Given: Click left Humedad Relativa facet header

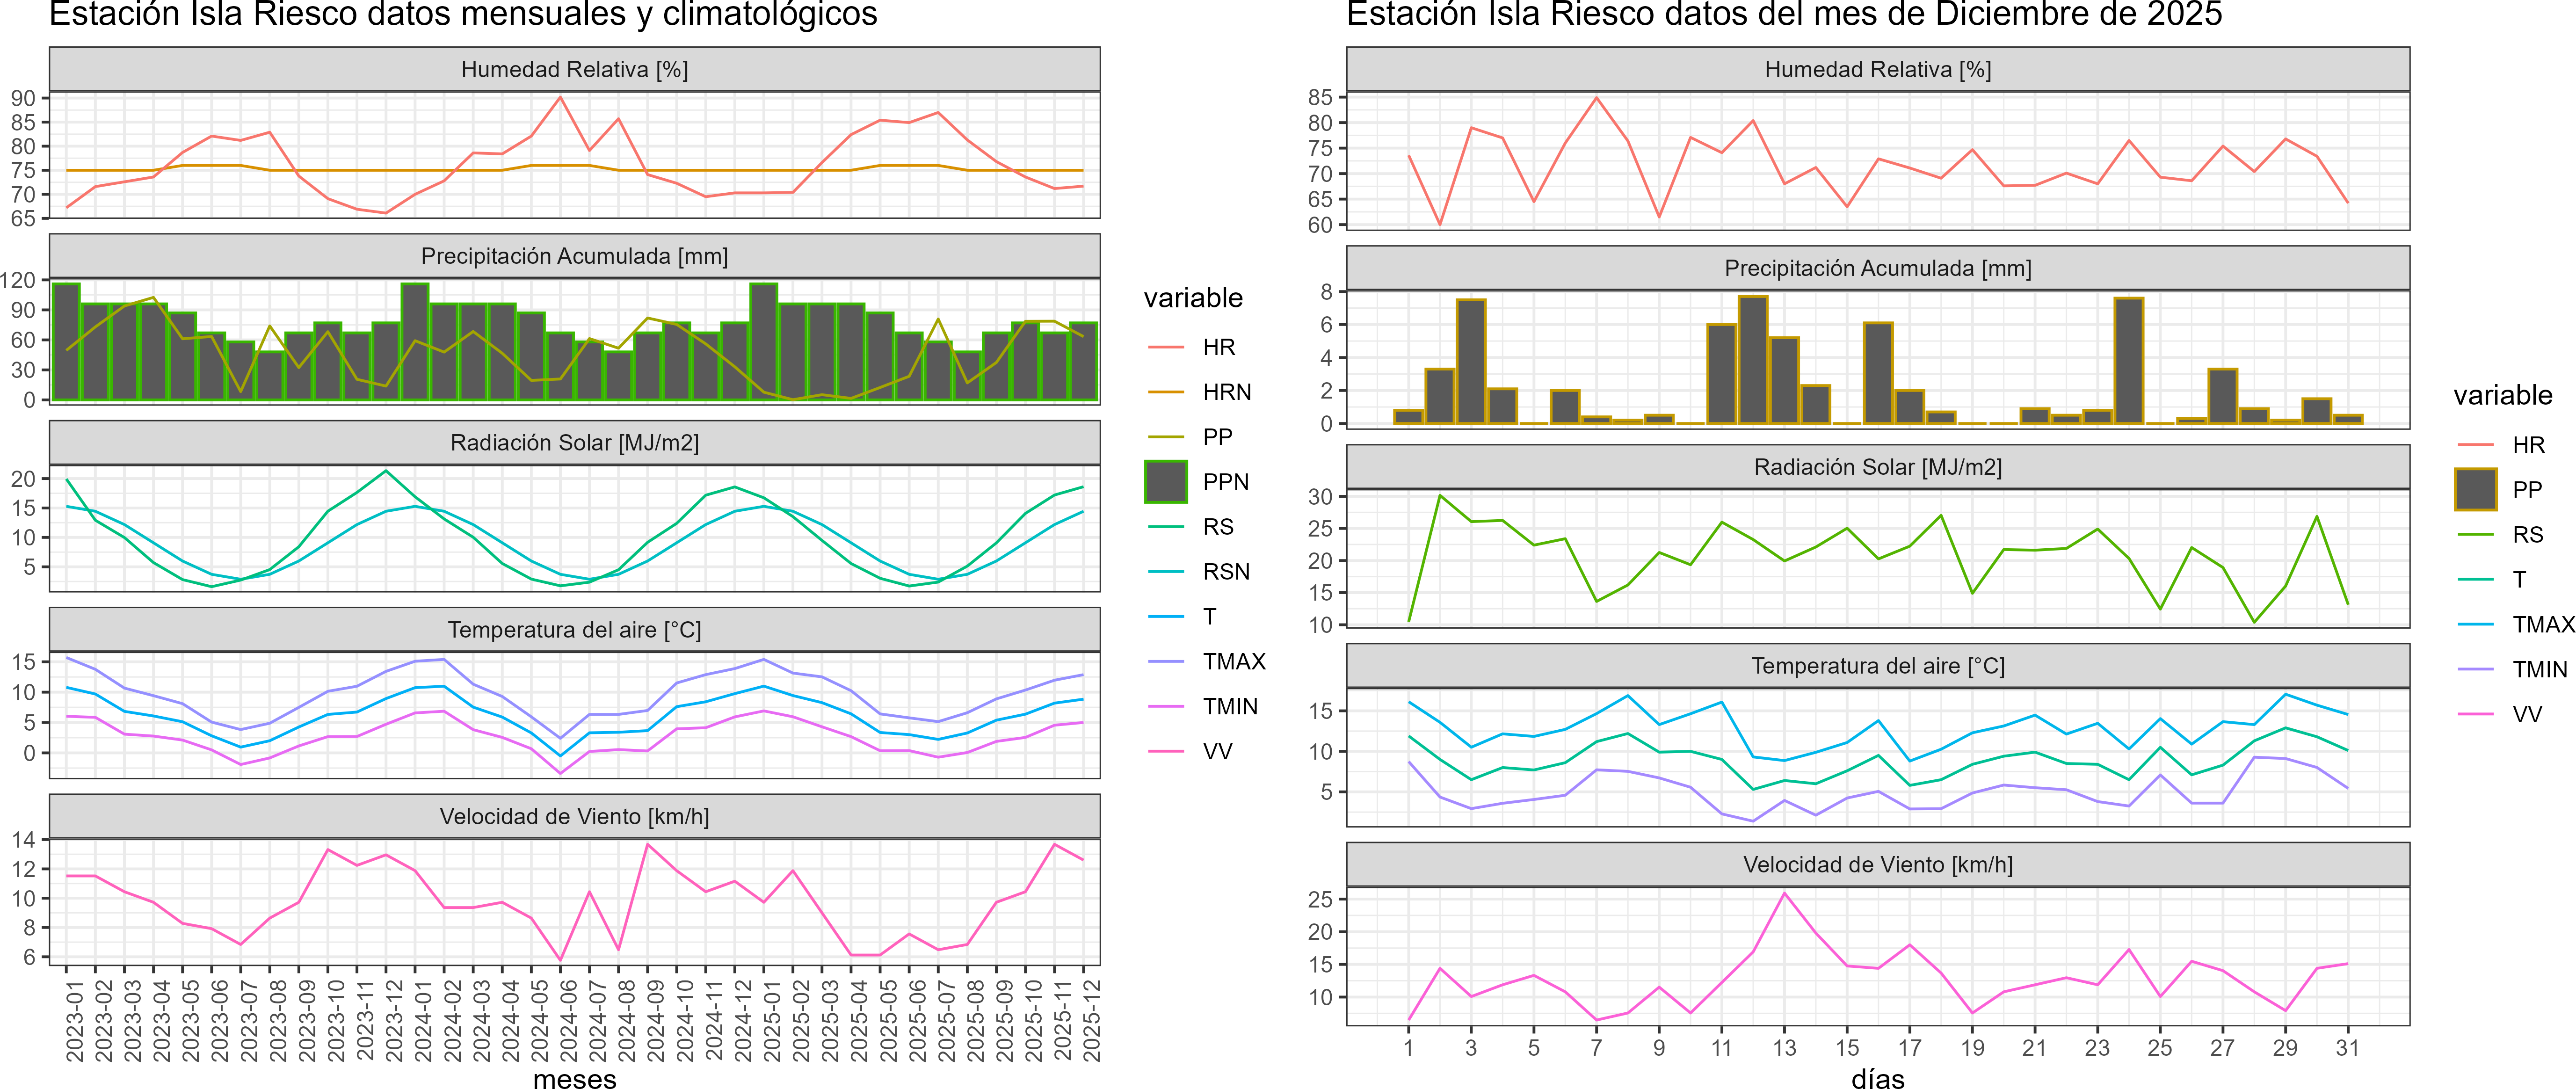Looking at the screenshot, I should 574,69.
